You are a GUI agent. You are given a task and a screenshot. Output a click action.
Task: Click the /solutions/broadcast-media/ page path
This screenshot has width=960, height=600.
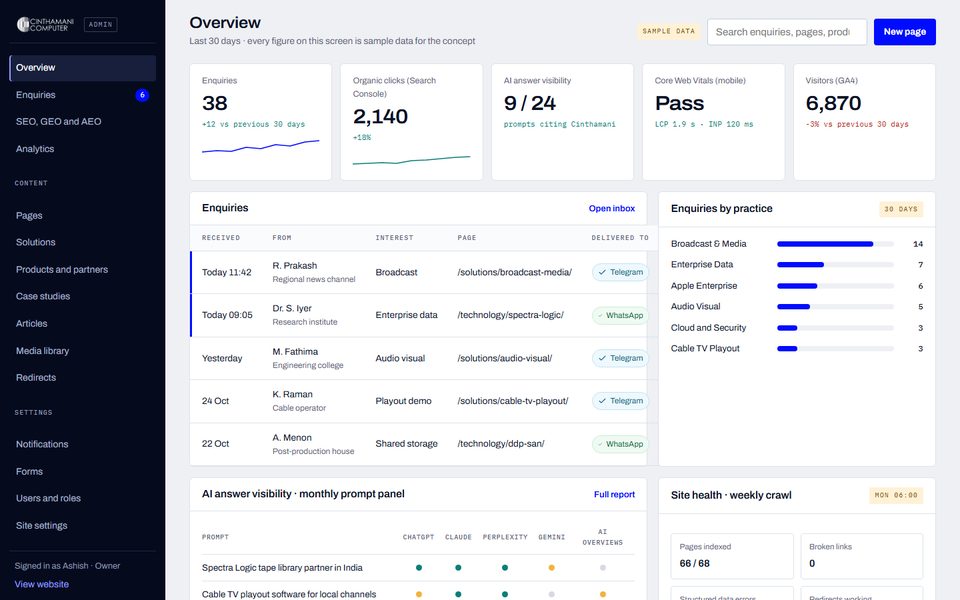click(514, 272)
